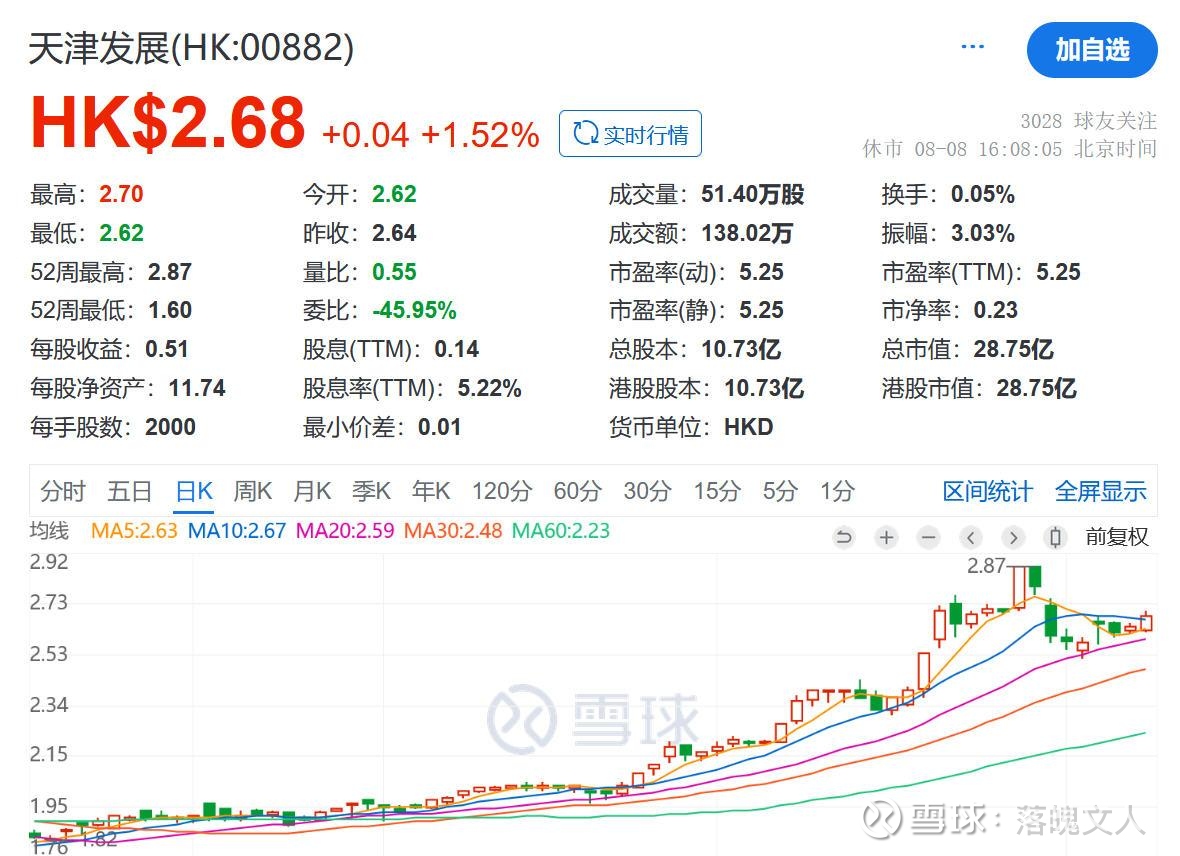Open 全屏显示 fullscreen link

tap(1100, 492)
